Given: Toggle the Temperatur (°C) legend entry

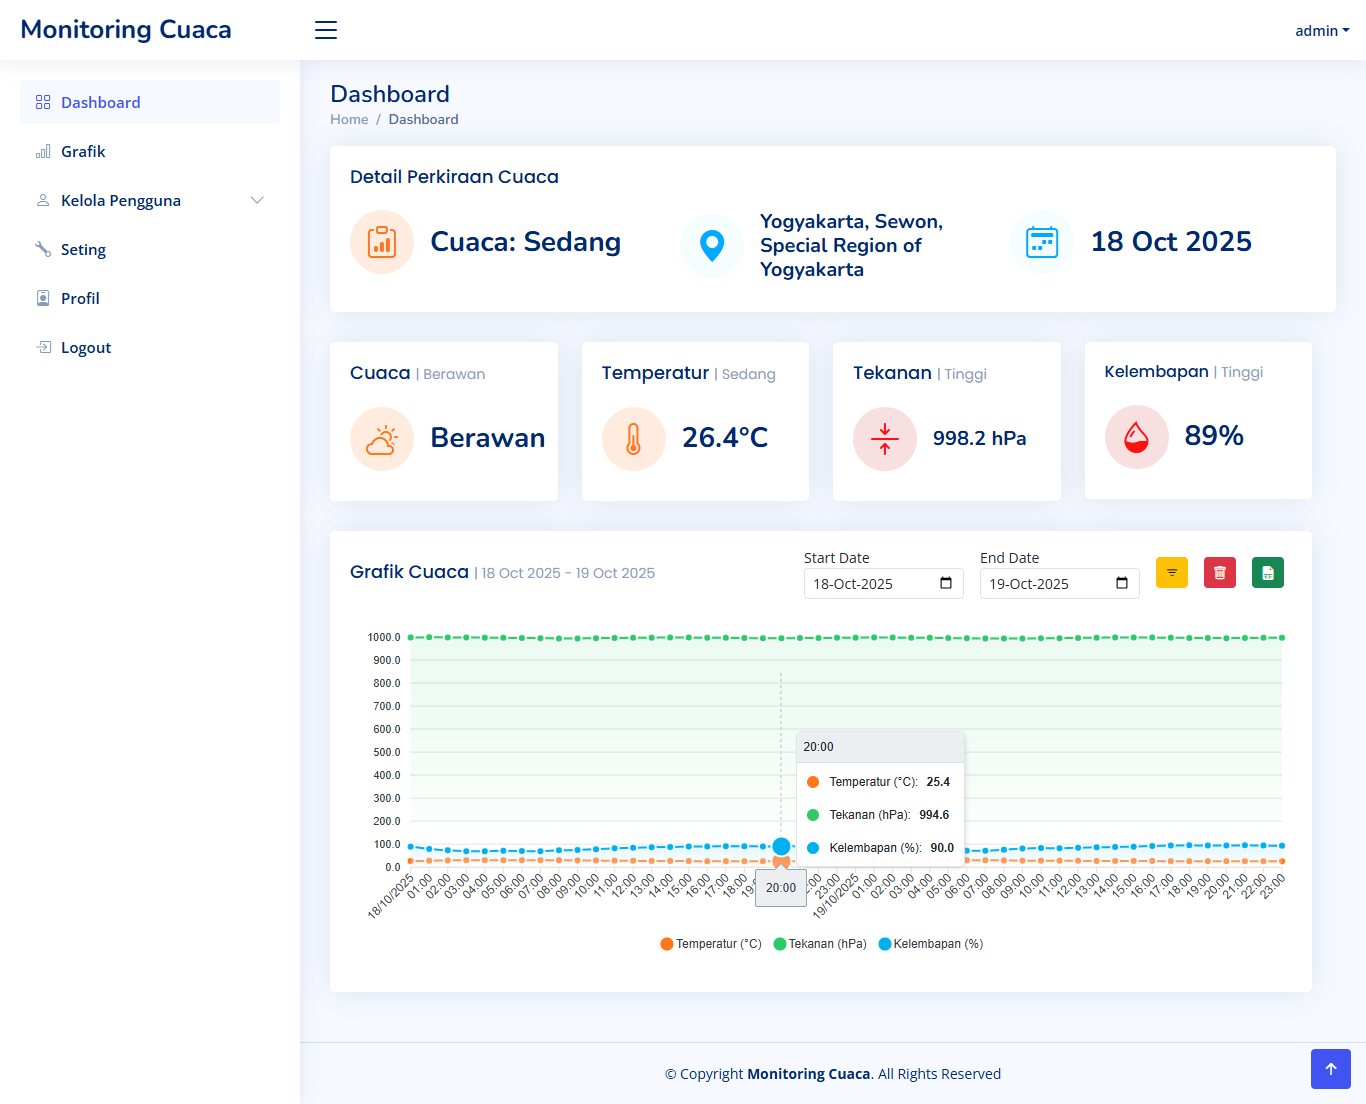Looking at the screenshot, I should pos(710,943).
